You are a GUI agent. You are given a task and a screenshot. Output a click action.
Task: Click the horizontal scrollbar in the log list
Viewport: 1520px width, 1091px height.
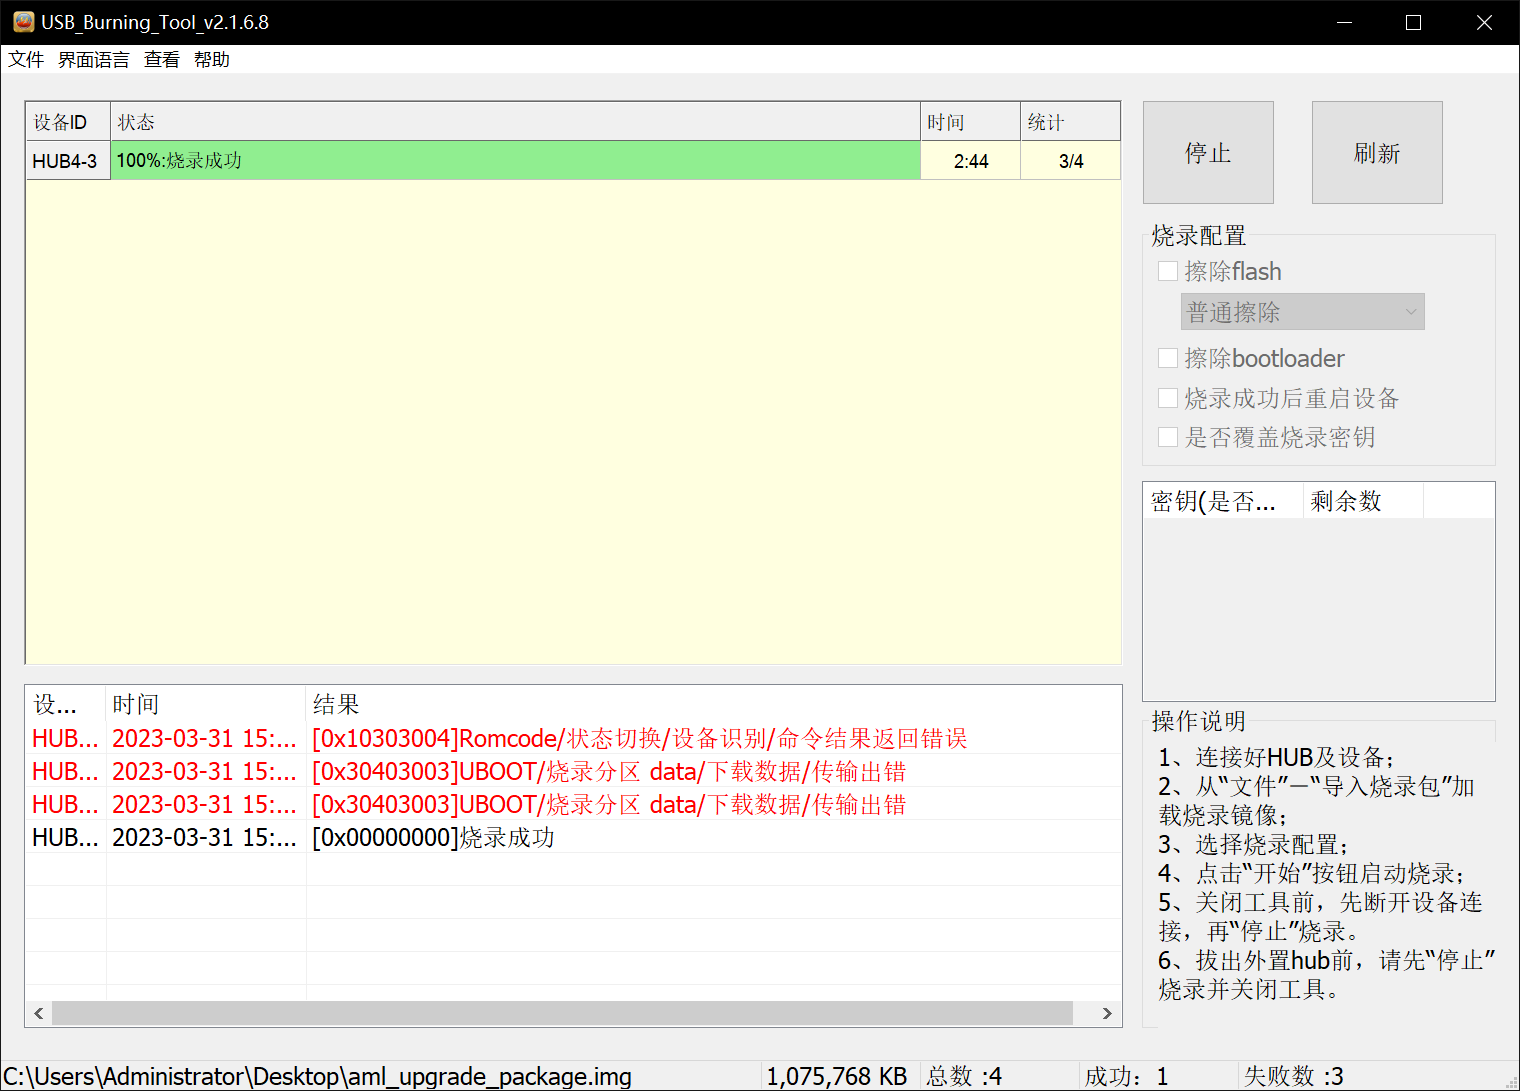562,1013
